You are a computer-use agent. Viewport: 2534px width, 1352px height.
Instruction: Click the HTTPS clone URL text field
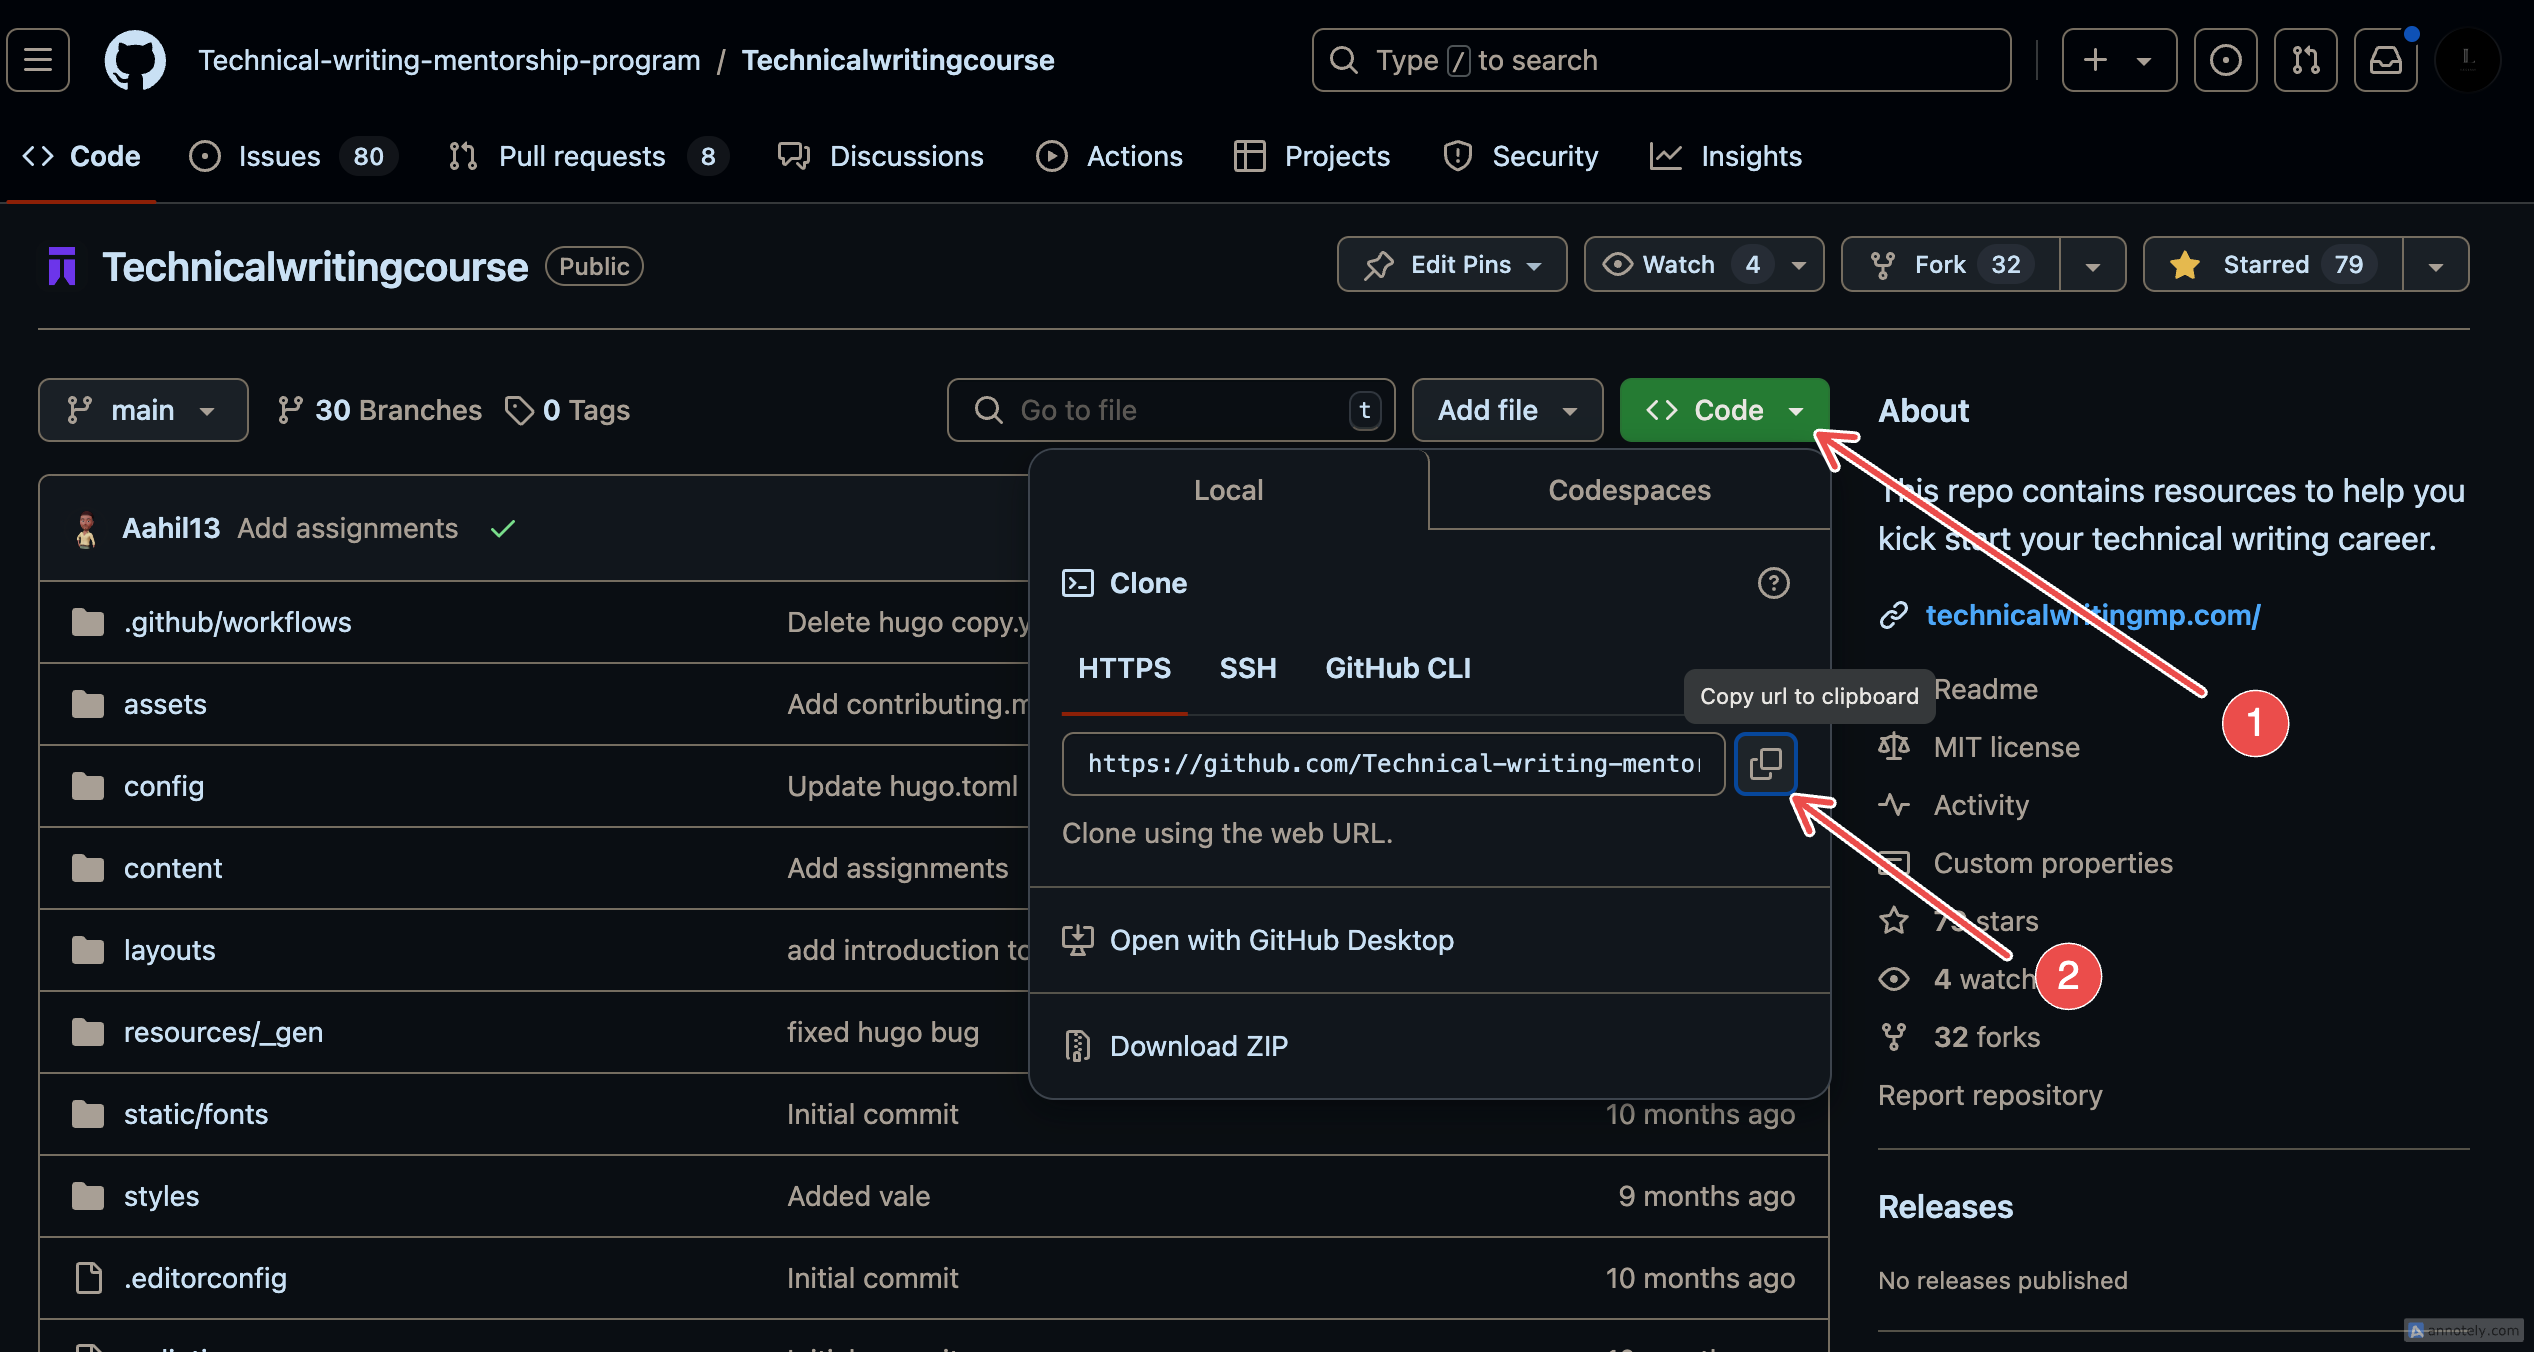(x=1393, y=764)
